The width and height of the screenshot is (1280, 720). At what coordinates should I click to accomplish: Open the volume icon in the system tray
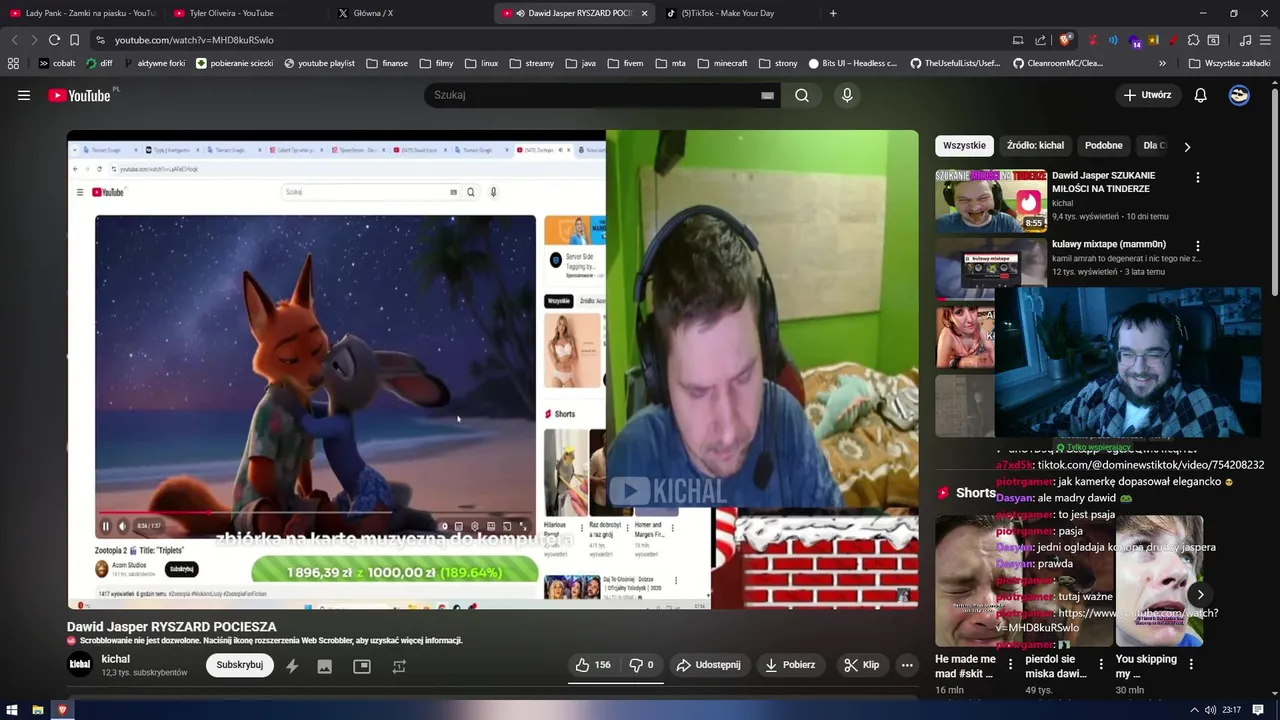1211,710
